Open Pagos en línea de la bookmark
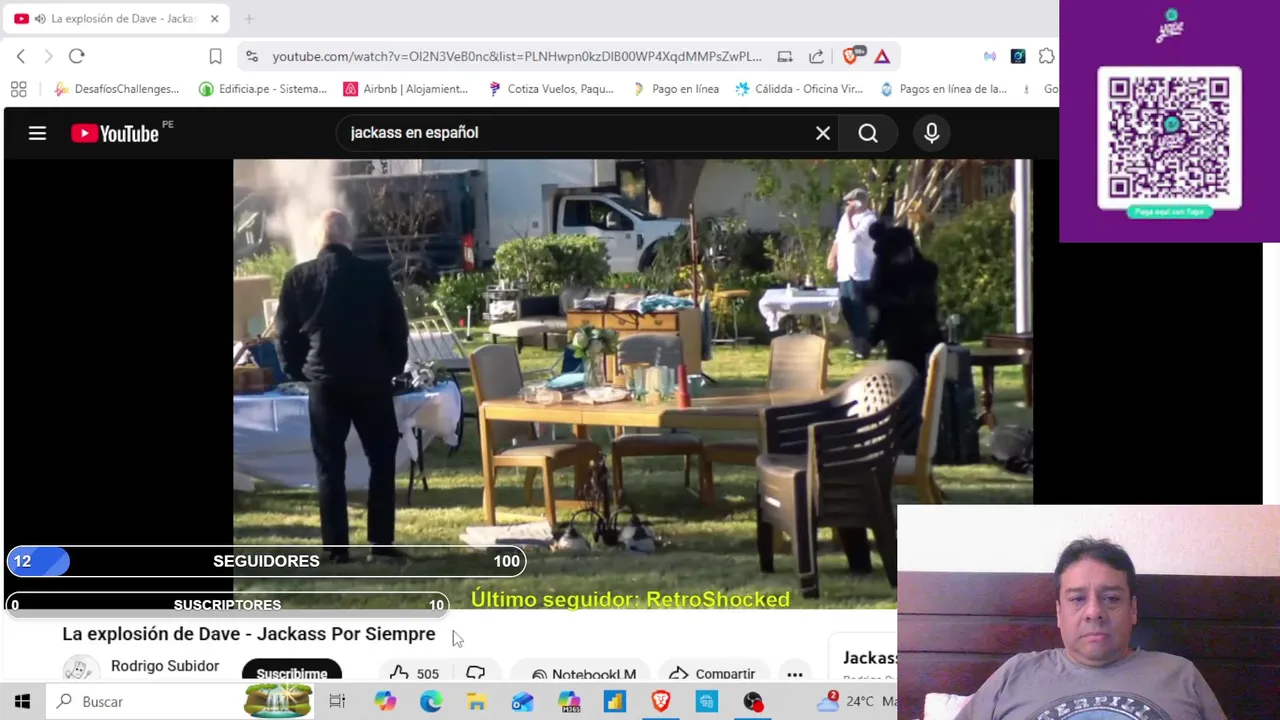Image resolution: width=1280 pixels, height=720 pixels. 943,89
